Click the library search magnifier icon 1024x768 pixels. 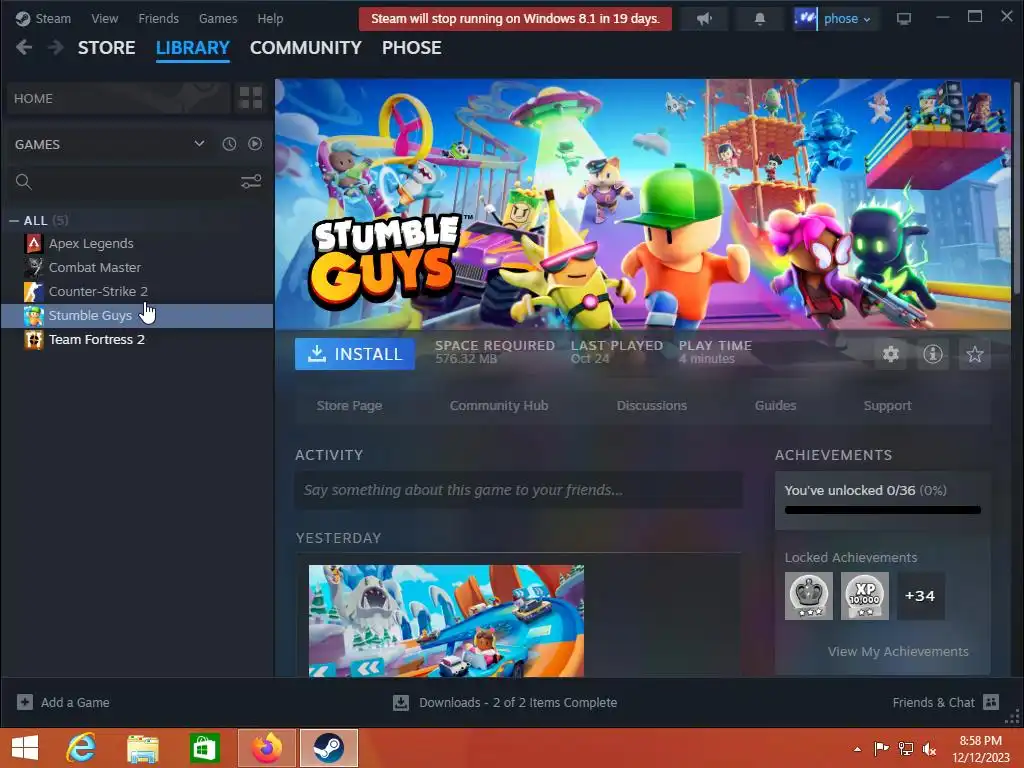point(24,182)
